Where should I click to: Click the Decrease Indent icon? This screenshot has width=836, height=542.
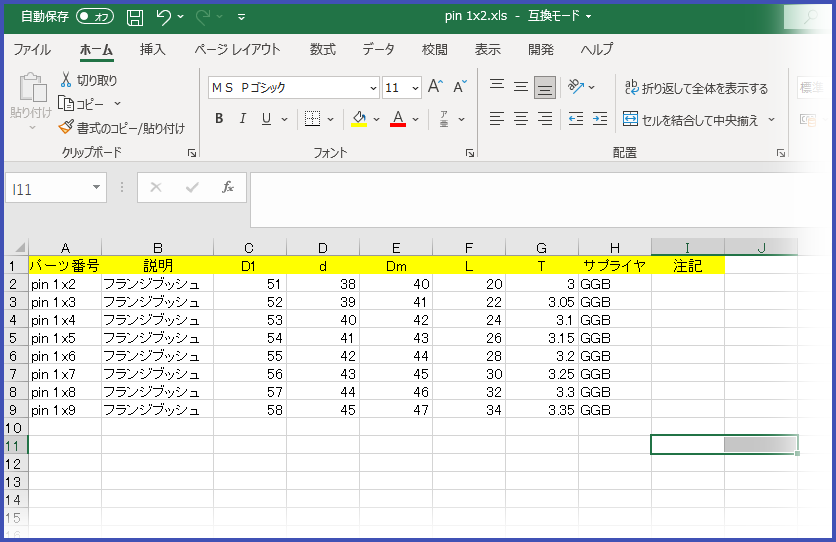click(576, 119)
